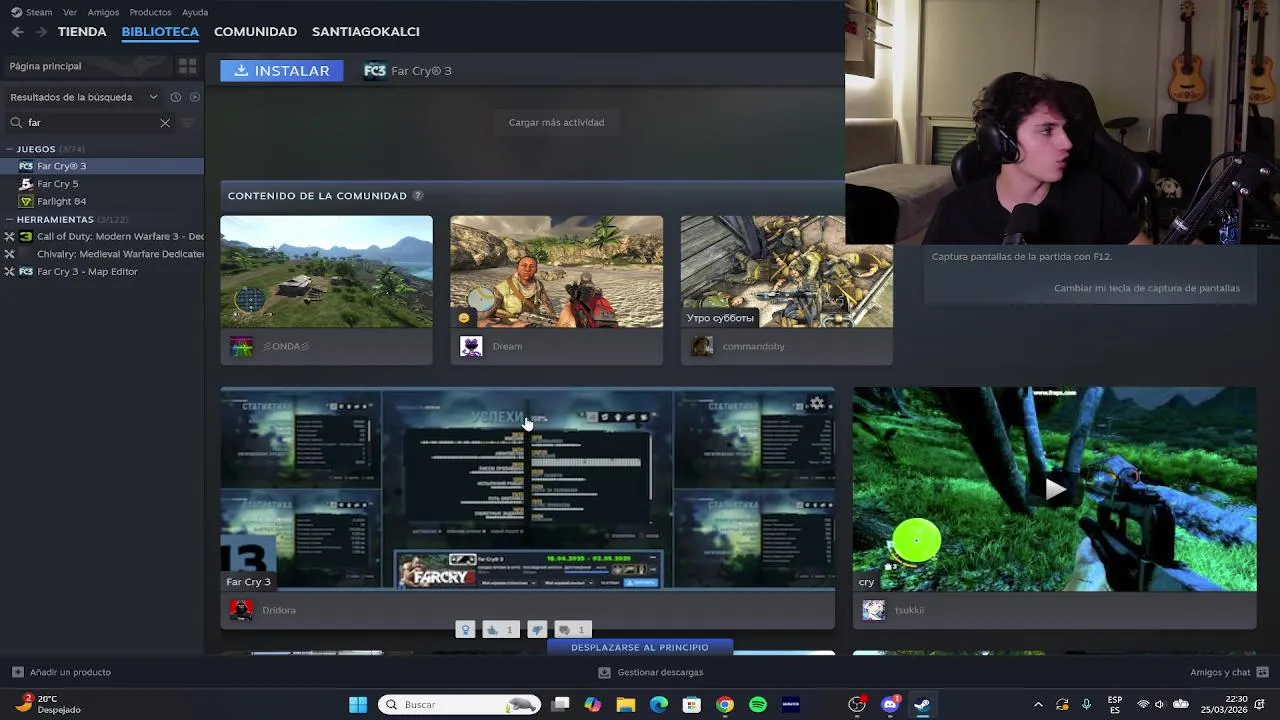Click the INSTALAR button
1280x720 pixels.
(x=282, y=71)
